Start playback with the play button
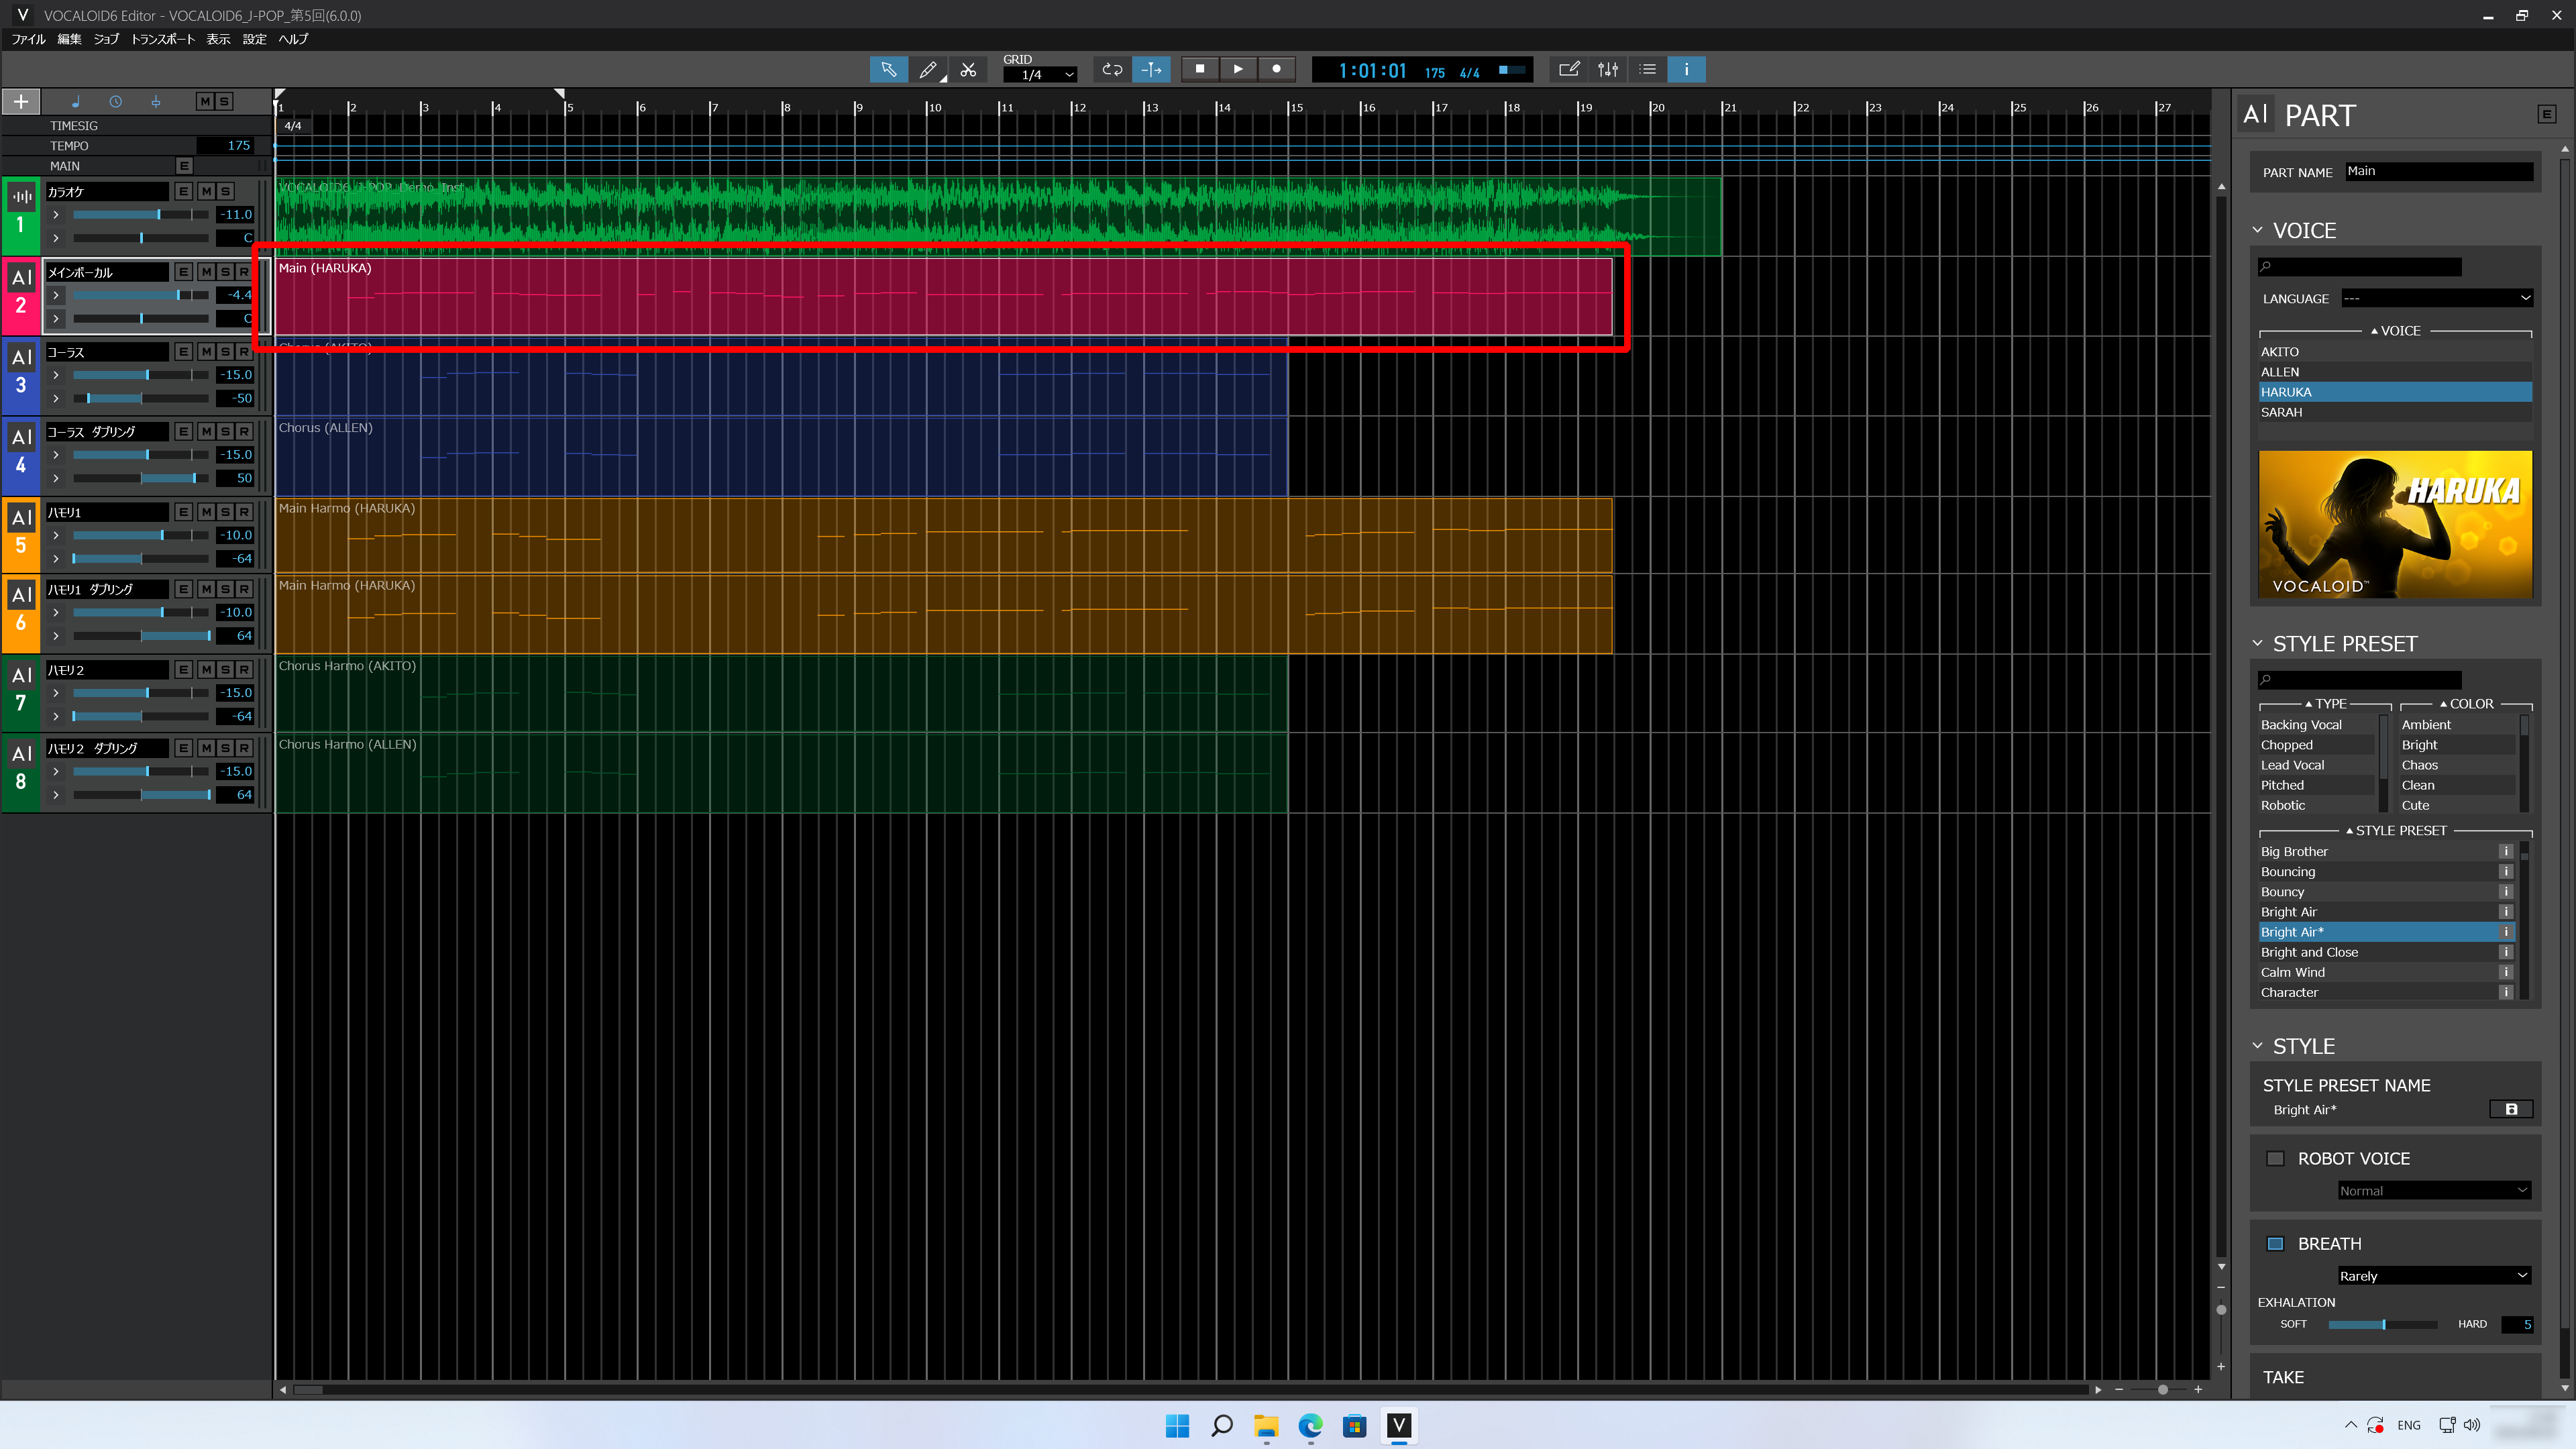 1238,69
